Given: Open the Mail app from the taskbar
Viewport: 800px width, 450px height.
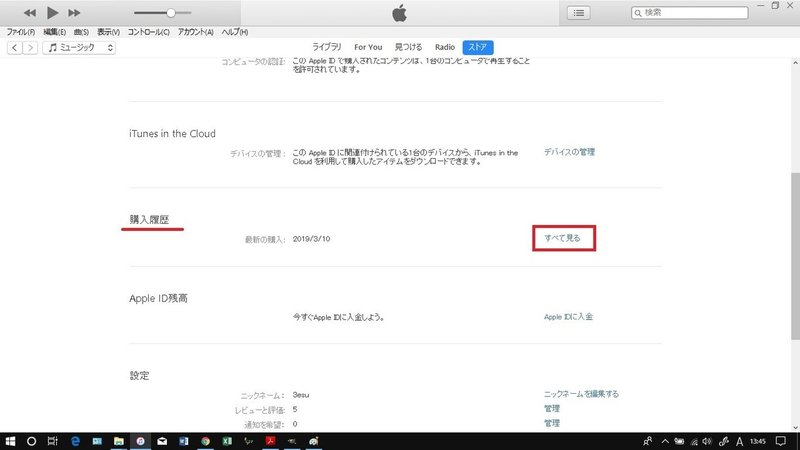Looking at the screenshot, I should point(162,441).
